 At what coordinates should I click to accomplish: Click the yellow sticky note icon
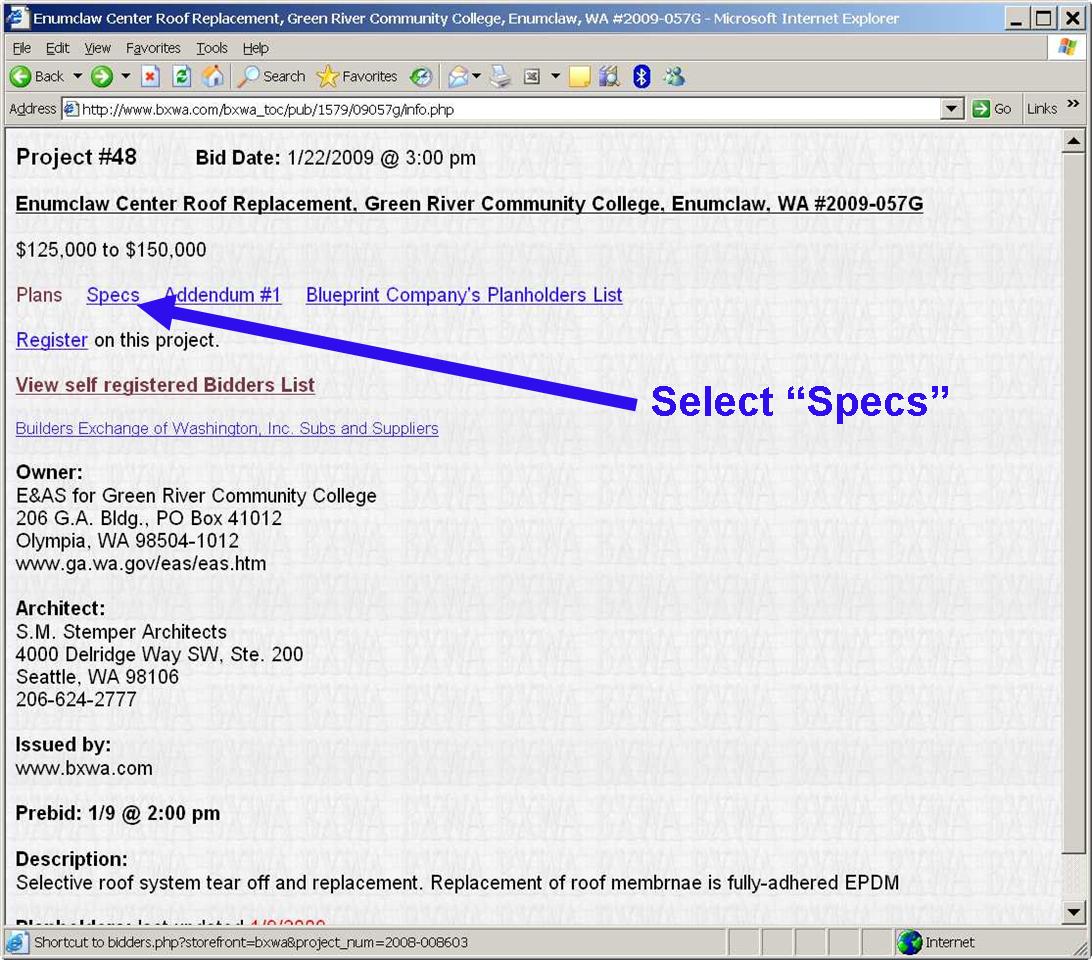tap(579, 77)
